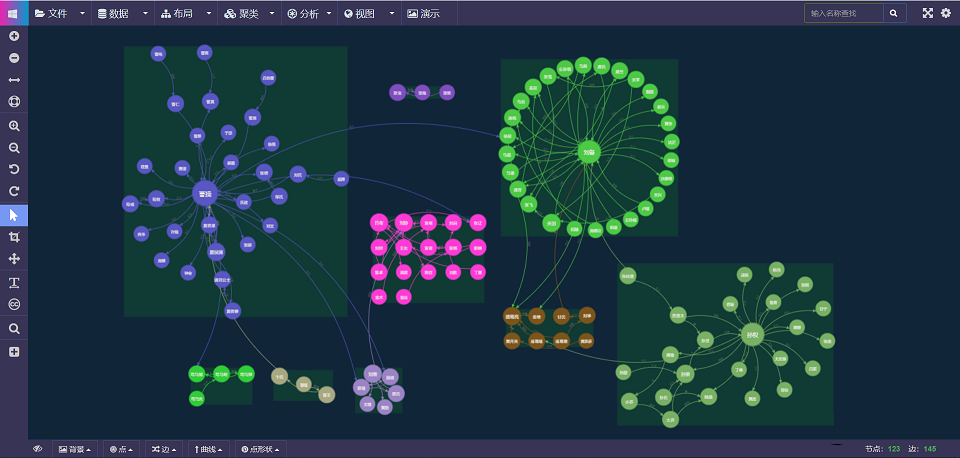The image size is (960, 458).
Task: Enter fullscreen with the expand arrows icon
Action: 928,13
